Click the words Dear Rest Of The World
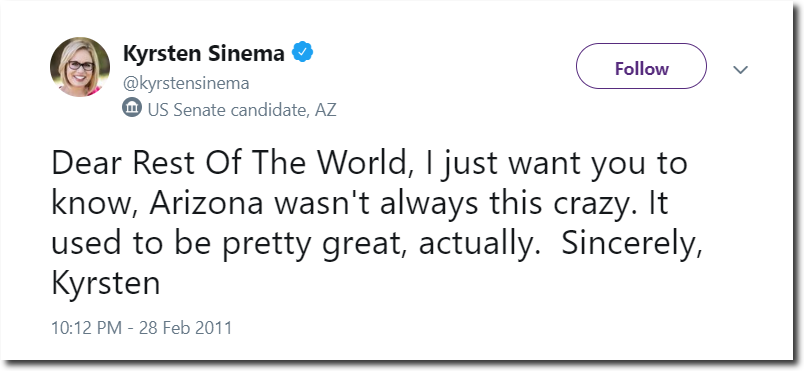Image resolution: width=804 pixels, height=371 pixels. pyautogui.click(x=229, y=163)
